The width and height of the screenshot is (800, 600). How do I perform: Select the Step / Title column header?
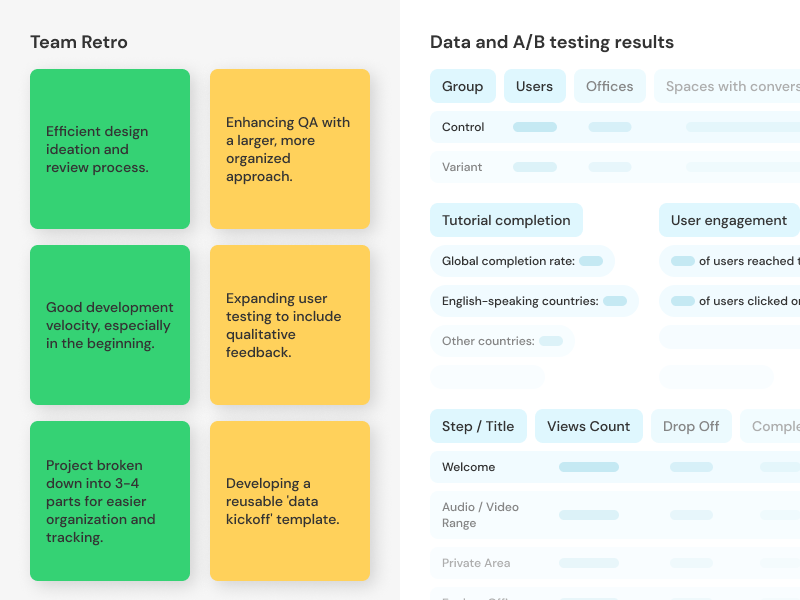[478, 426]
